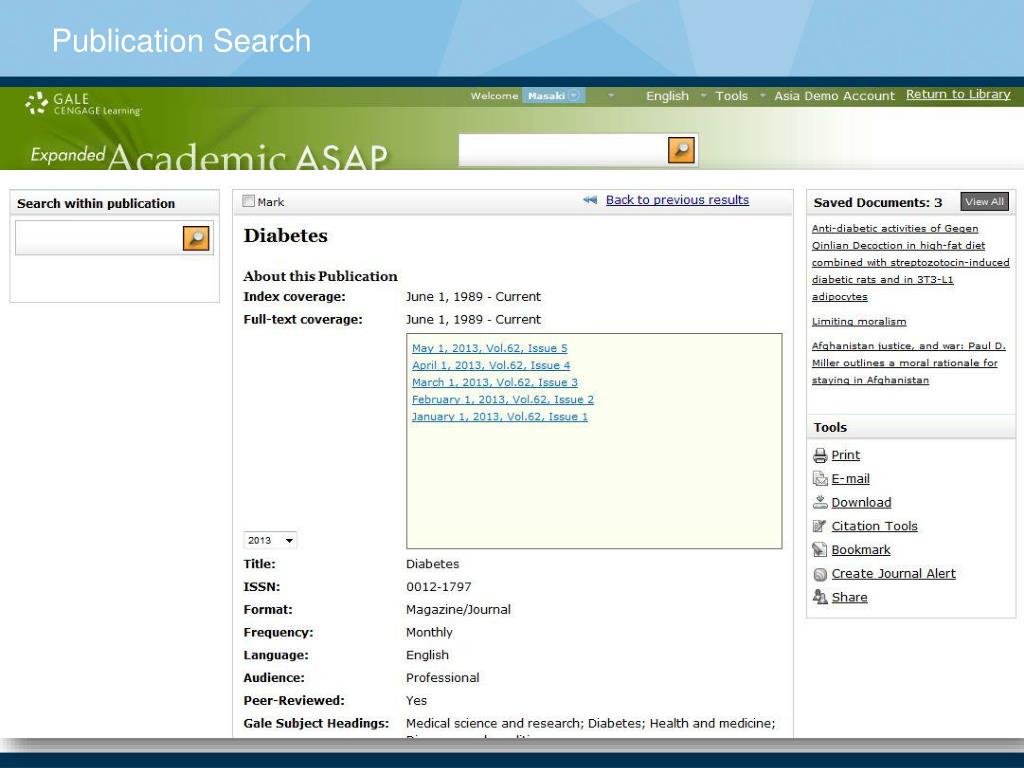Click the Gale Cengage Learning logo

click(x=83, y=104)
